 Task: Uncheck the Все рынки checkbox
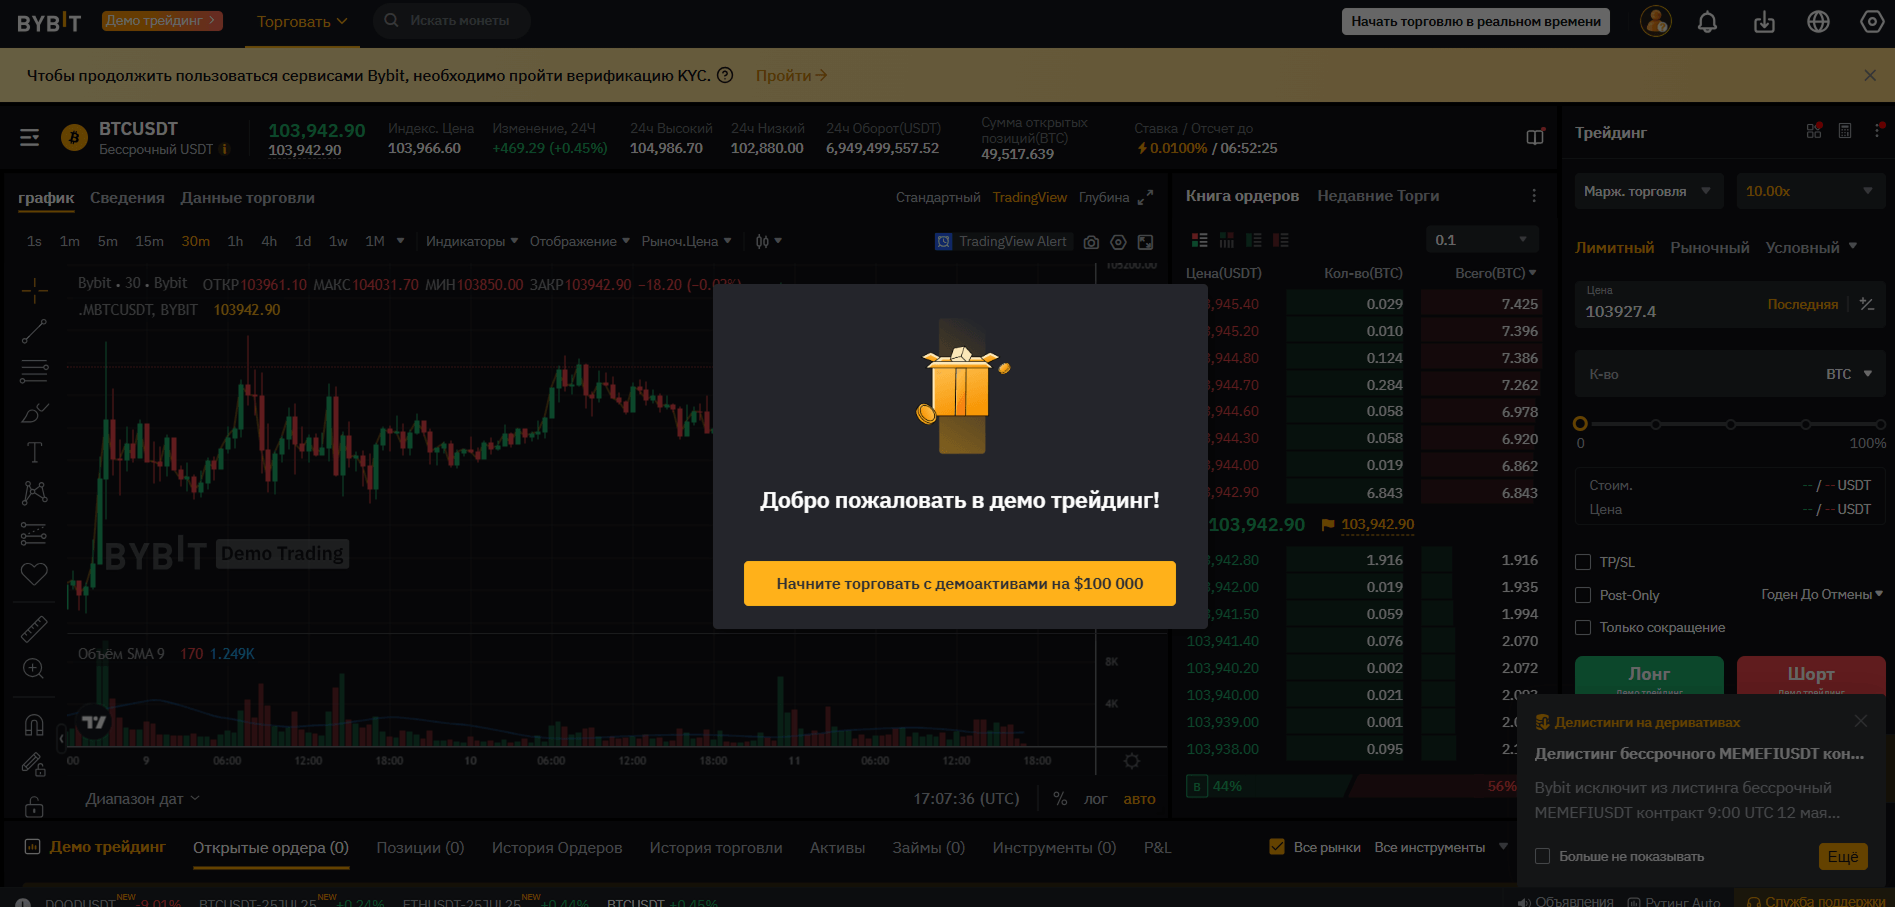tap(1277, 847)
